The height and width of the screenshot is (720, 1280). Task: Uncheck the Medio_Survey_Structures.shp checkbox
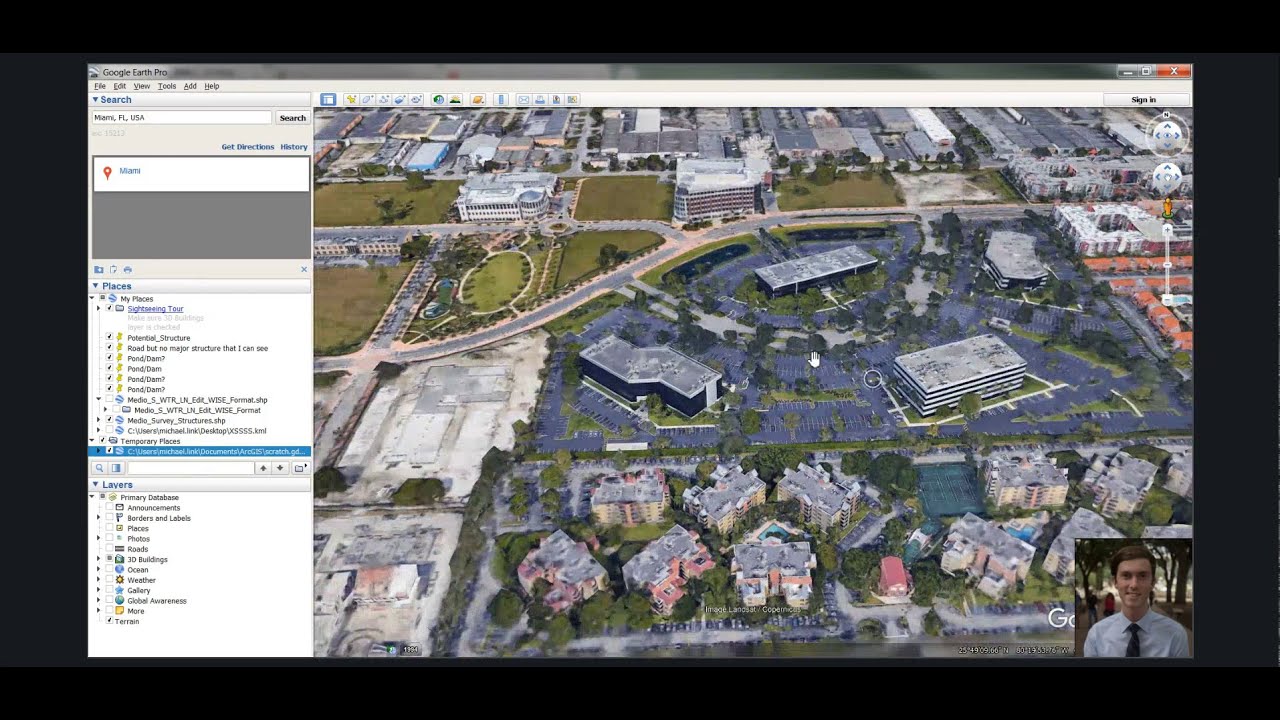(109, 421)
